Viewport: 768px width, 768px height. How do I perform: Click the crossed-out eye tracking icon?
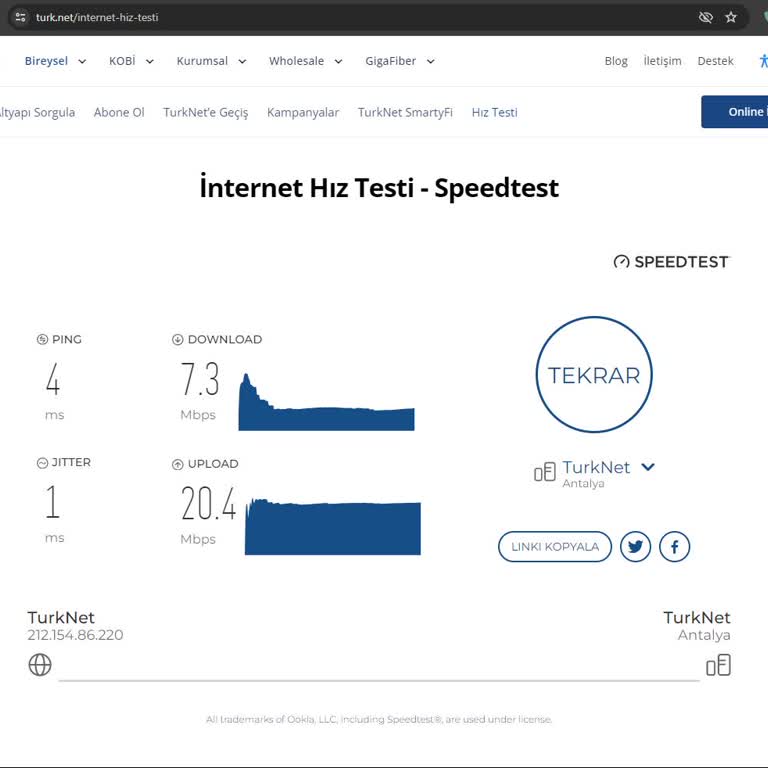[x=705, y=18]
